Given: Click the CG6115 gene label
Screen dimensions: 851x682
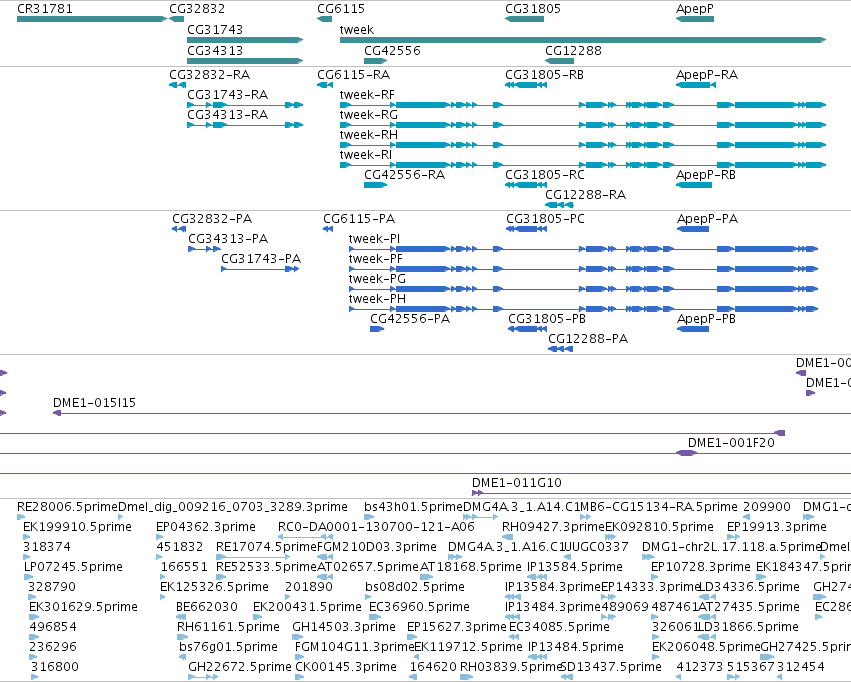Looking at the screenshot, I should coord(341,9).
